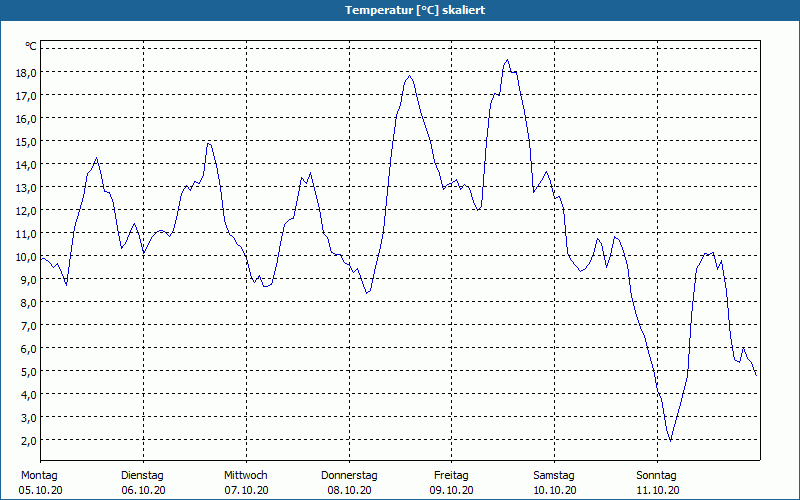800x500 pixels.
Task: Select the Dienstag day label
Action: pyautogui.click(x=142, y=476)
